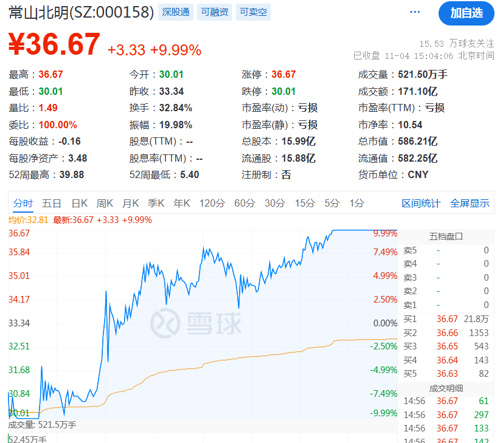Image resolution: width=500 pixels, height=443 pixels.
Task: Click the stock title 常山北明(SZ:000158)
Action: 81,12
